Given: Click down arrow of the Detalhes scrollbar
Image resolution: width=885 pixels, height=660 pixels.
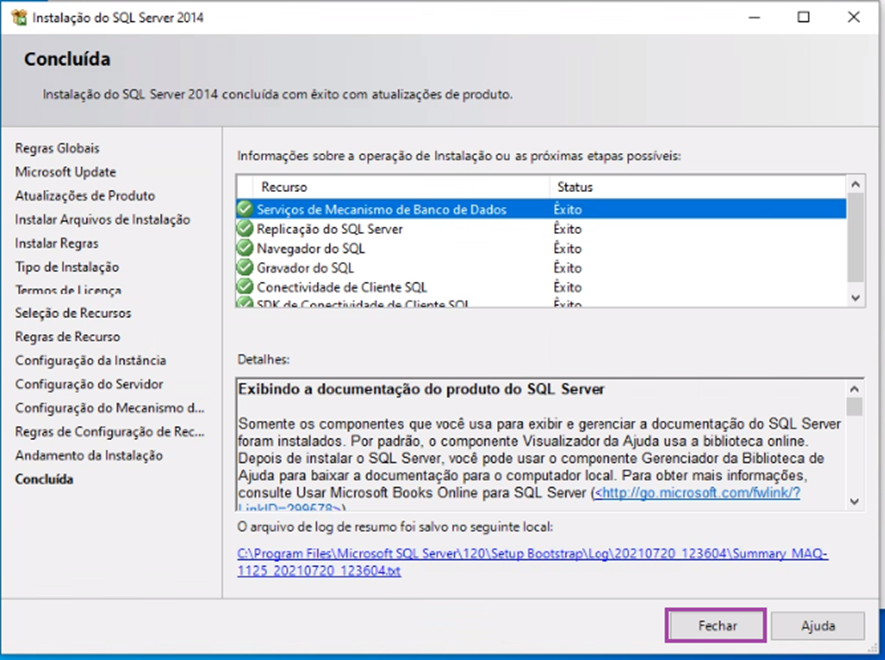Looking at the screenshot, I should pyautogui.click(x=855, y=501).
